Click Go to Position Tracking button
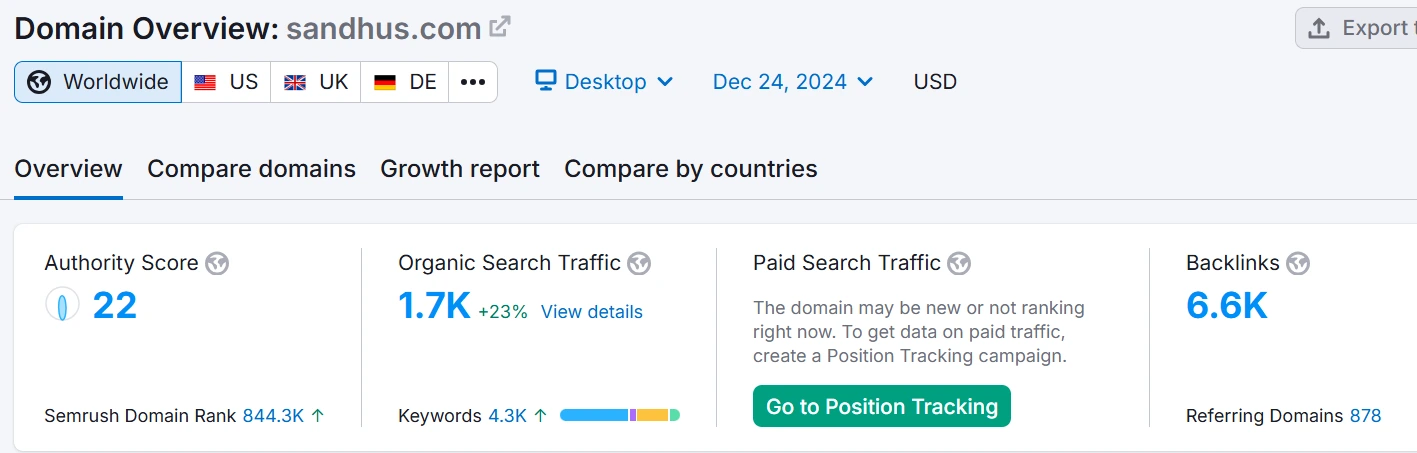 point(881,406)
